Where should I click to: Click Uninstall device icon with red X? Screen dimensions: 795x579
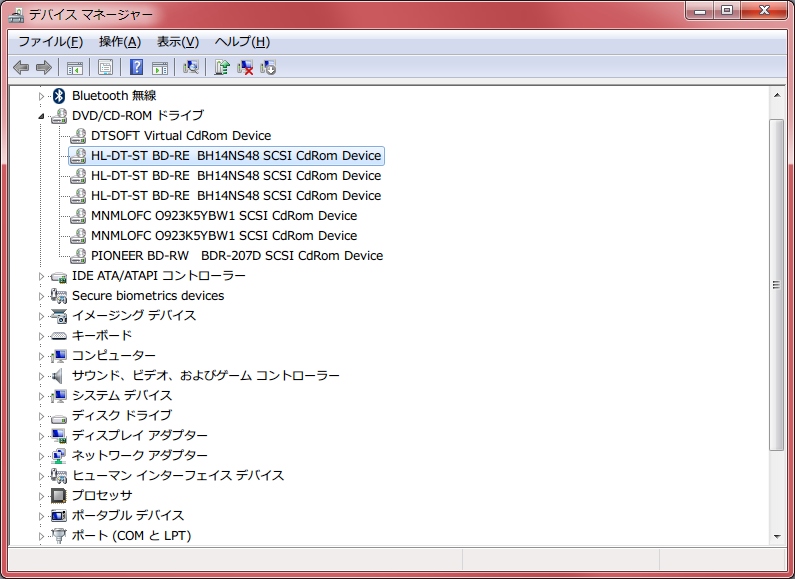tap(245, 67)
